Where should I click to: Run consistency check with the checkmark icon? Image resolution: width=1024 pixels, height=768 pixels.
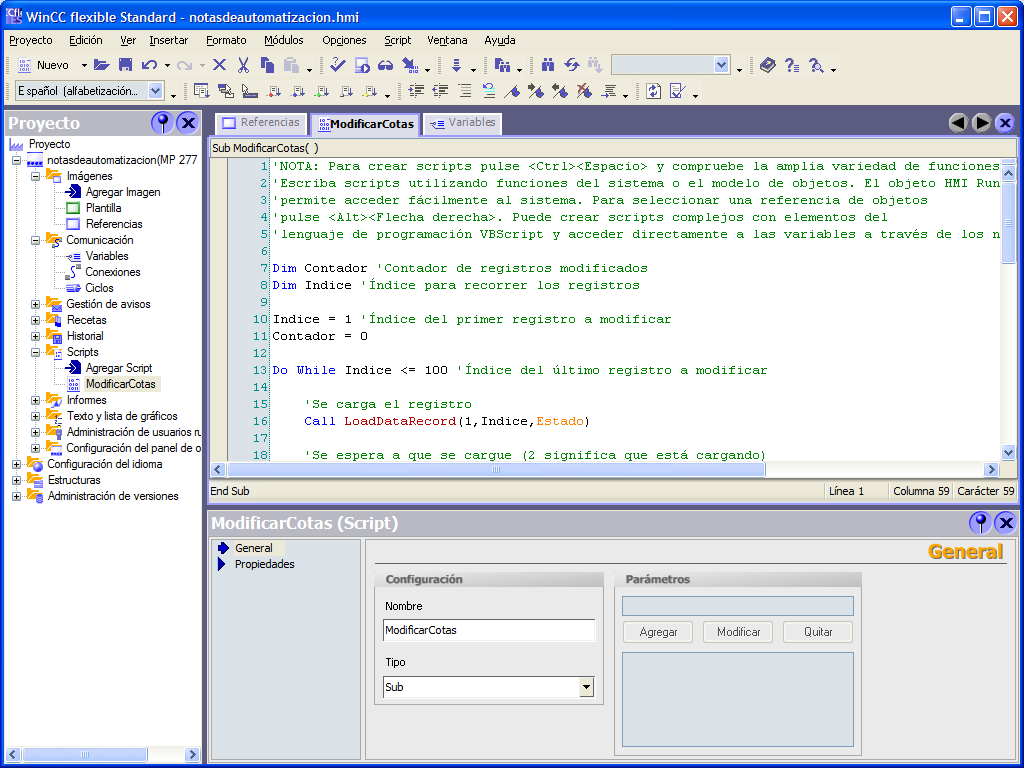[x=337, y=64]
